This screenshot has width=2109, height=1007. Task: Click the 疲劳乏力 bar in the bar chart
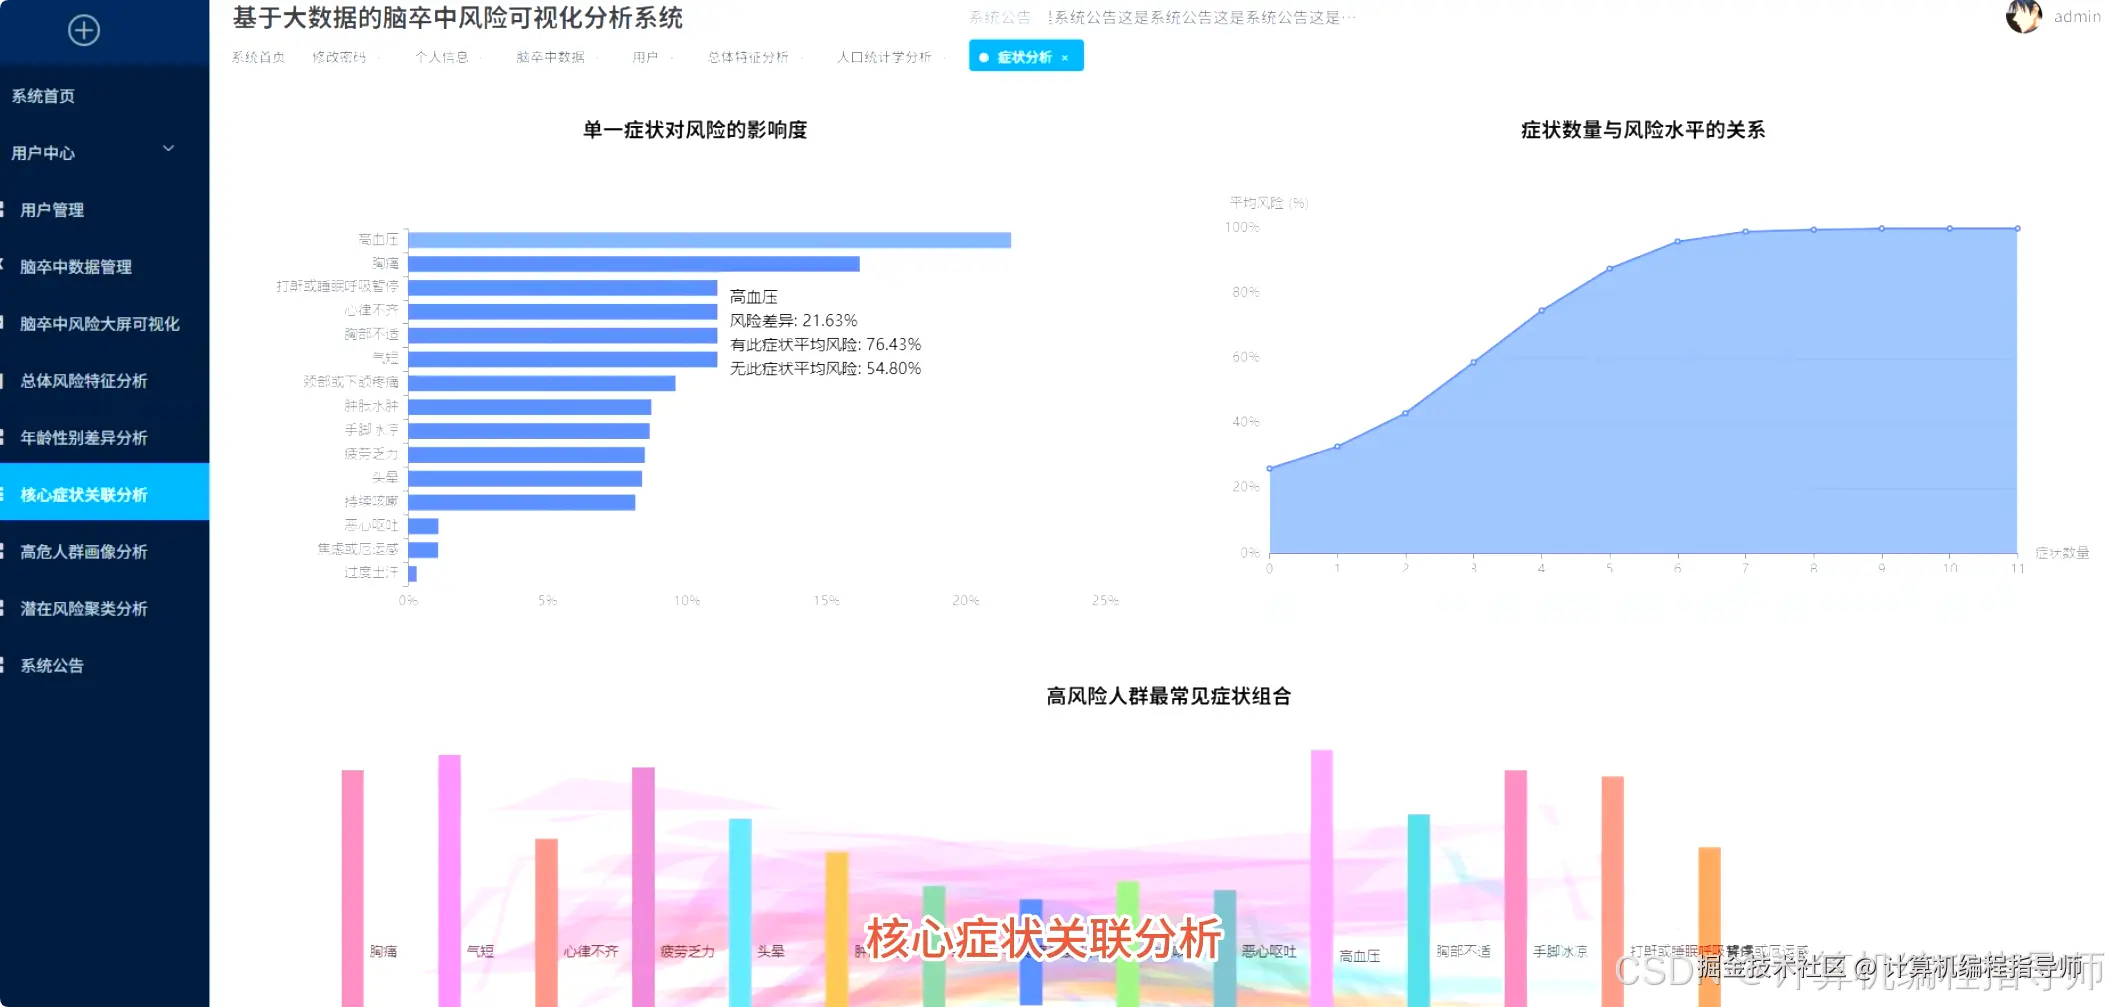pyautogui.click(x=526, y=455)
